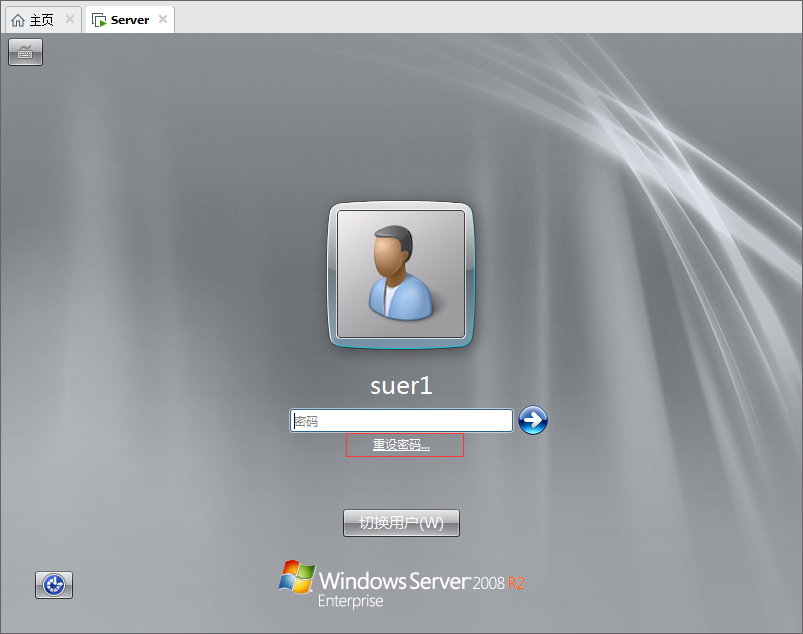Select the Server tab
The image size is (803, 634).
click(130, 20)
